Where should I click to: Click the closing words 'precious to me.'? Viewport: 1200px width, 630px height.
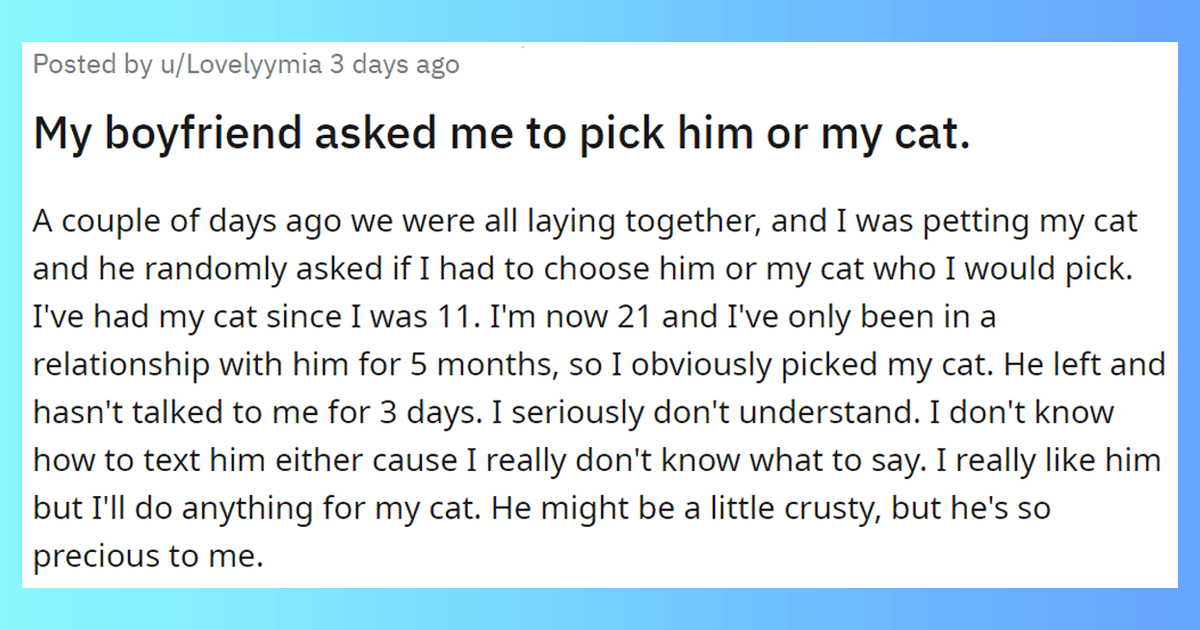[x=147, y=556]
